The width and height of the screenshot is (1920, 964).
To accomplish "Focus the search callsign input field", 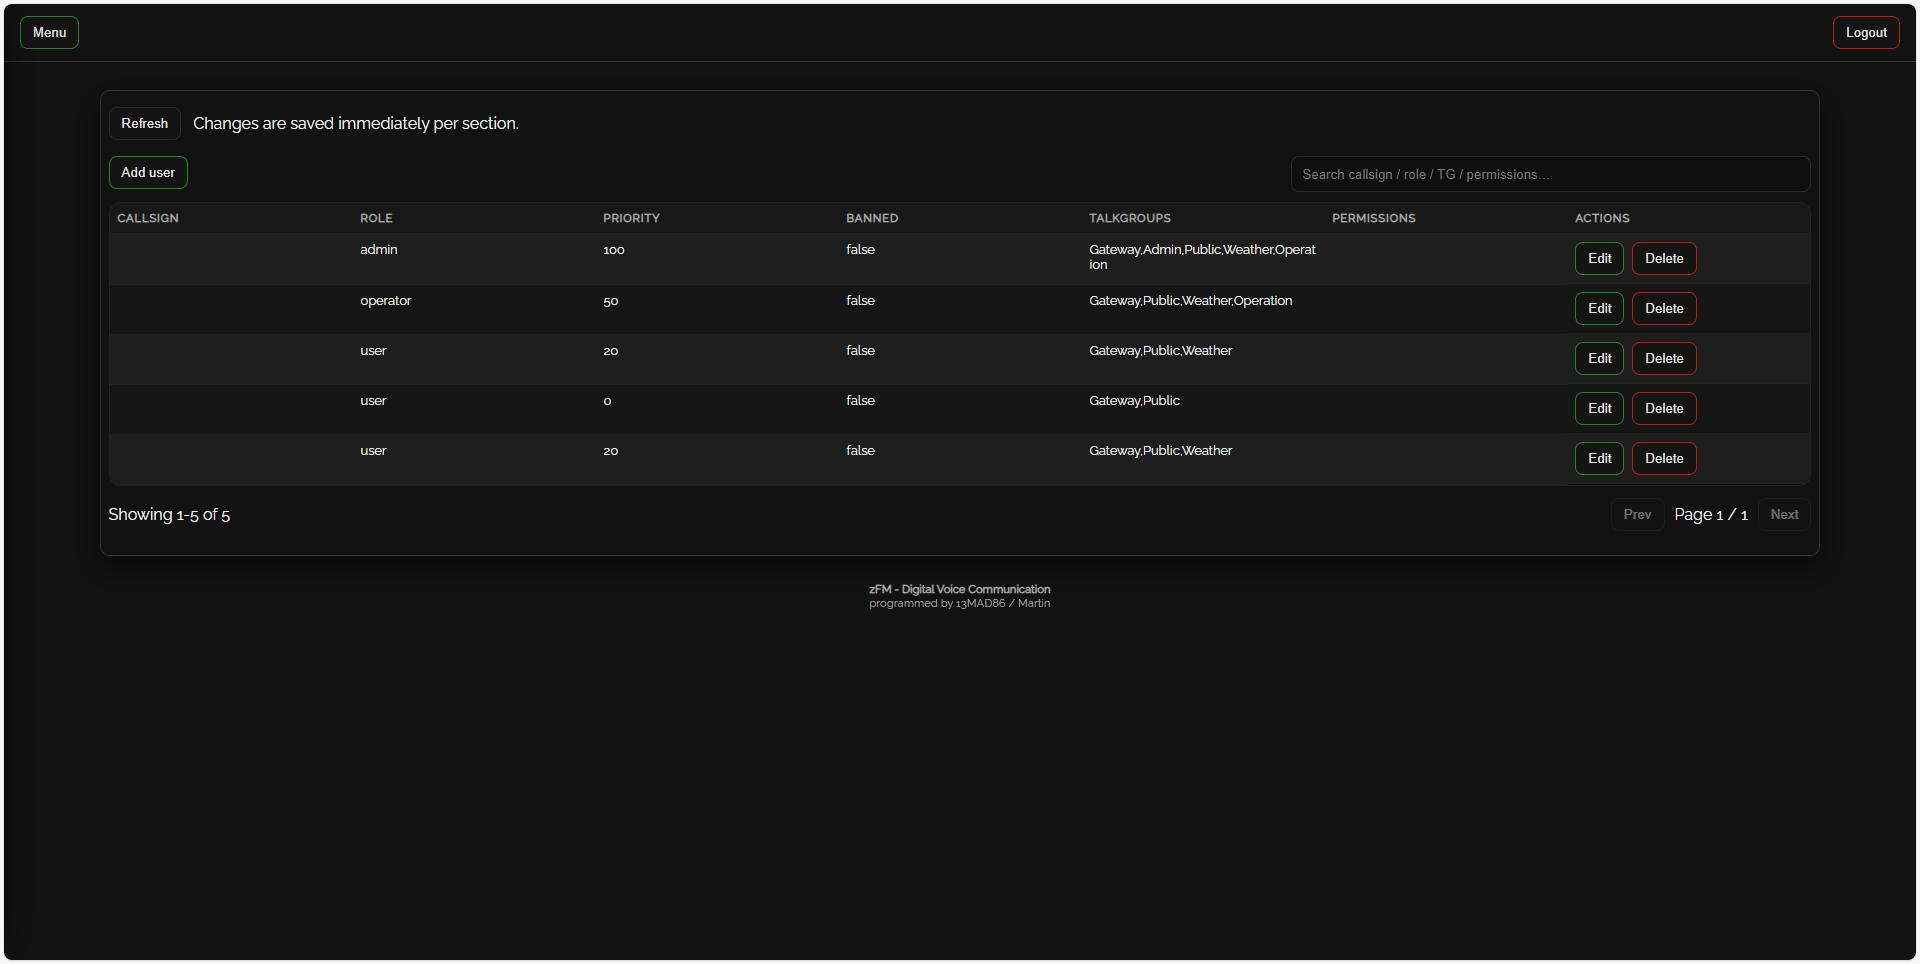I will point(1549,174).
